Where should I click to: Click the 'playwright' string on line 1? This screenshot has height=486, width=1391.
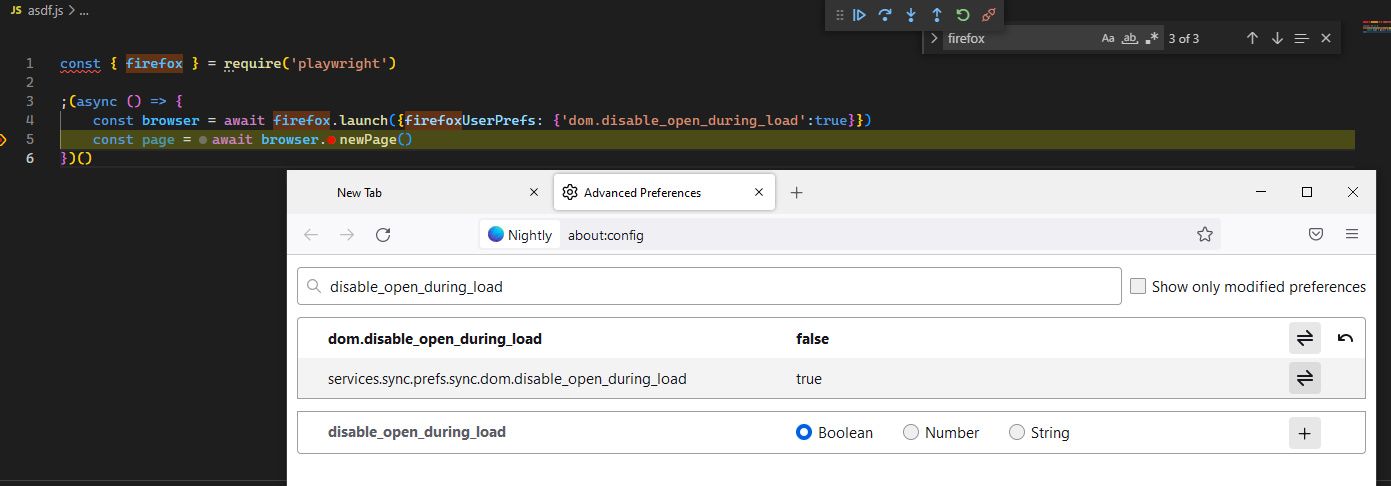point(340,63)
